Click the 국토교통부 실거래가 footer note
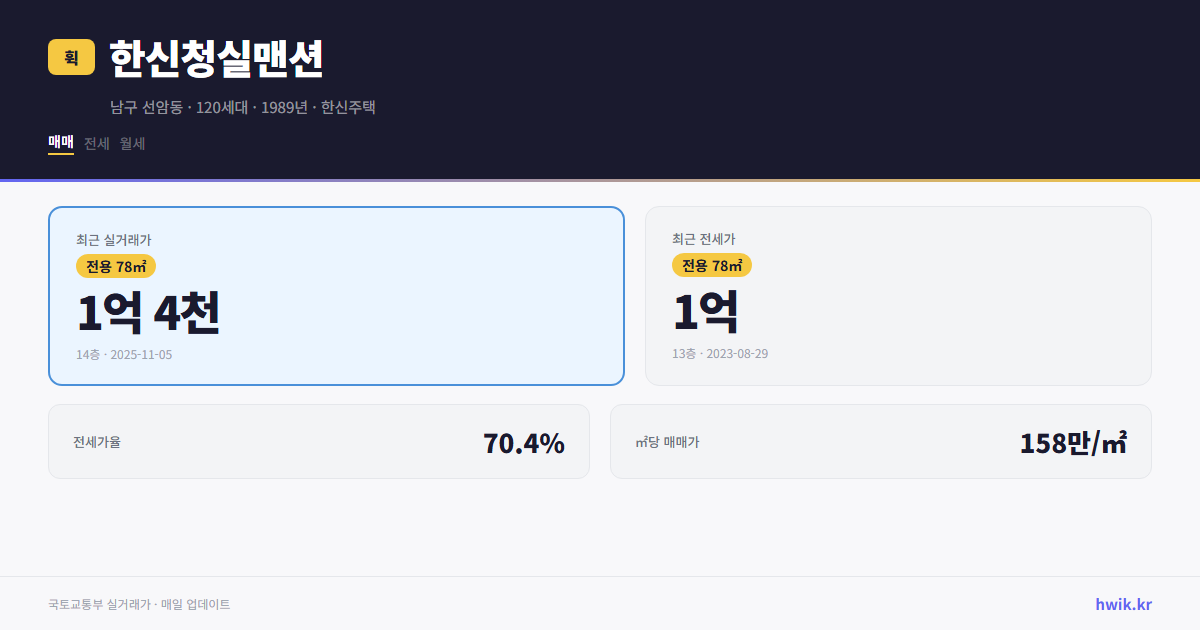 point(139,604)
